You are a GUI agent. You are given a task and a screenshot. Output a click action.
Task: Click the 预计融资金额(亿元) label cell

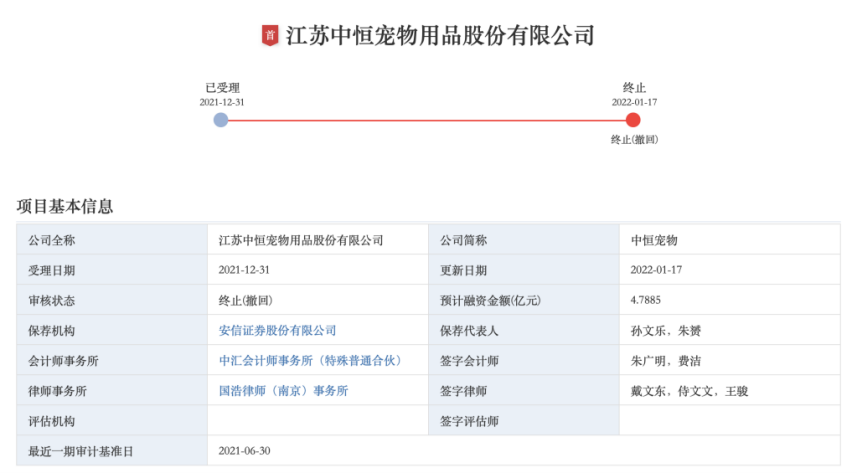click(524, 300)
